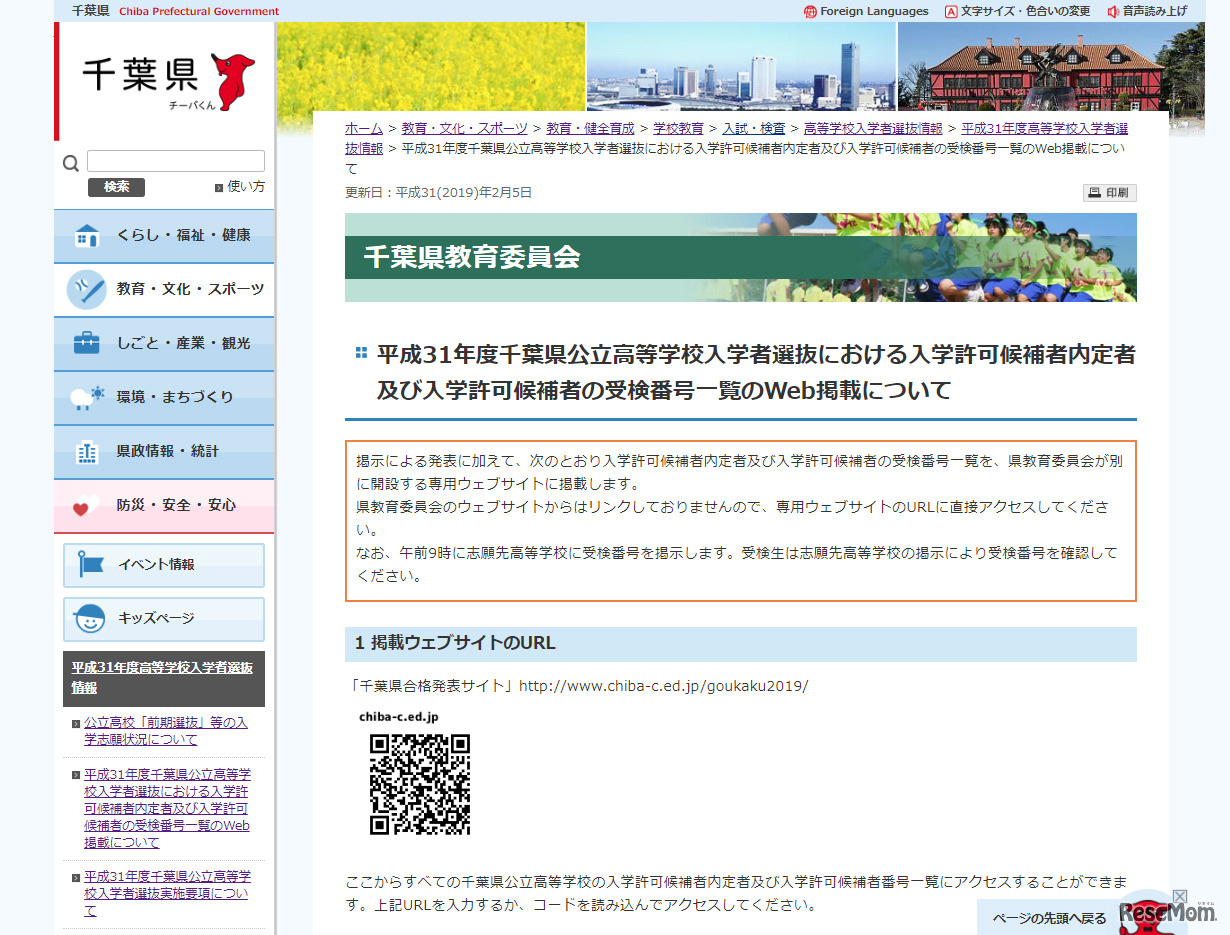Click the speaker icon for 音声読み上げ
This screenshot has width=1230, height=935.
pyautogui.click(x=1113, y=12)
